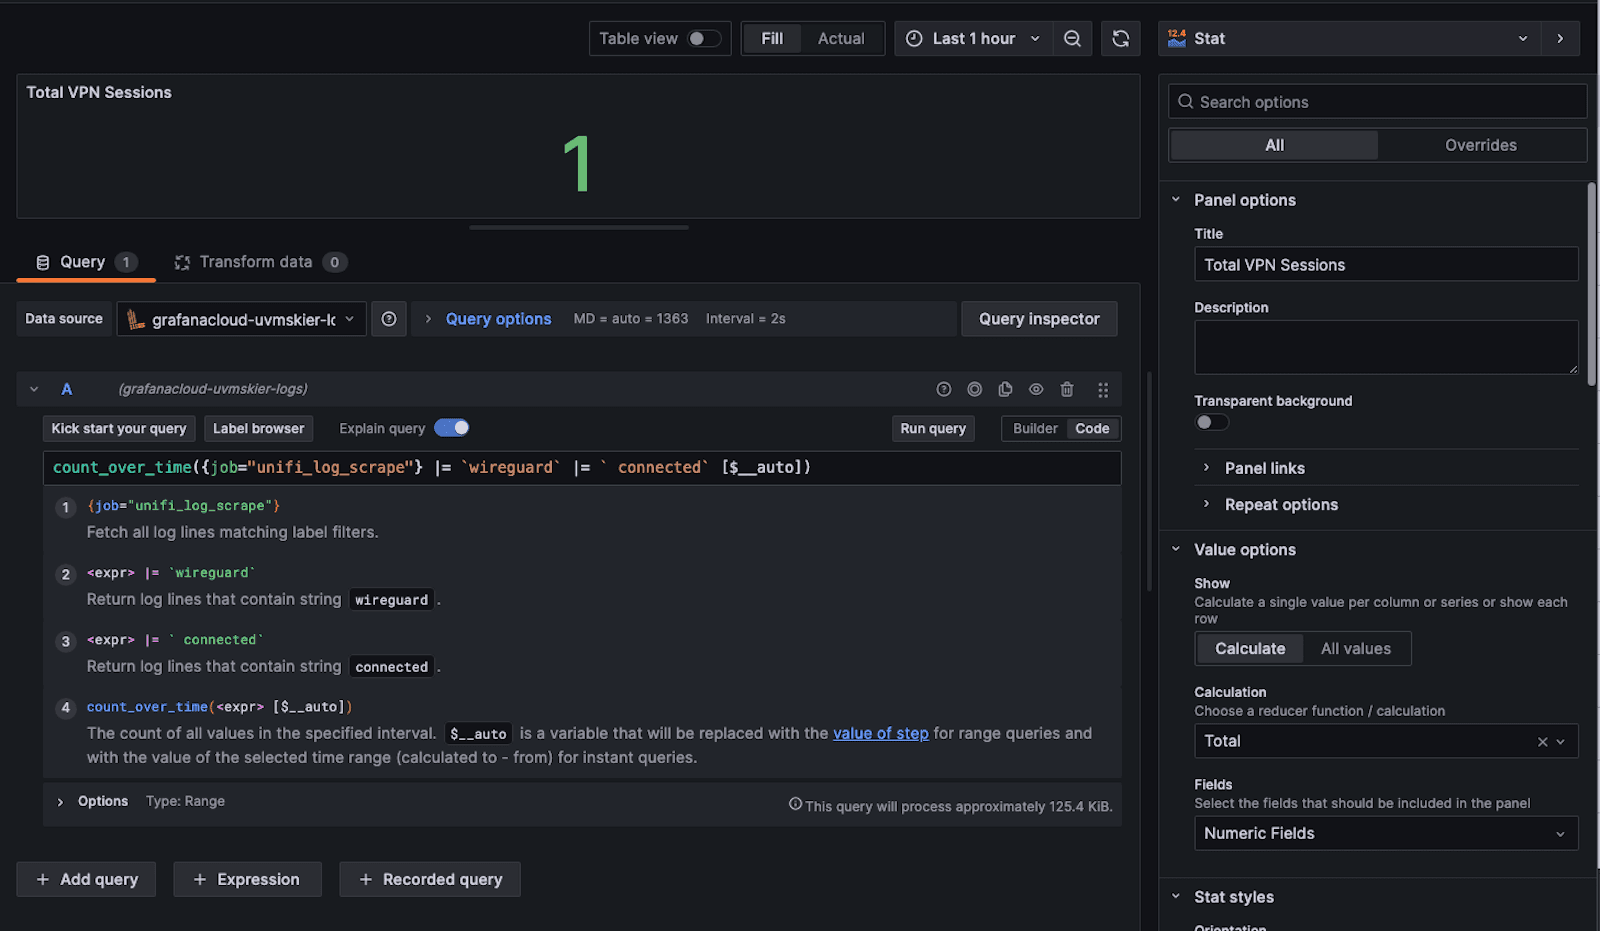The image size is (1600, 931).
Task: Collapse Panel options section
Action: [1176, 200]
